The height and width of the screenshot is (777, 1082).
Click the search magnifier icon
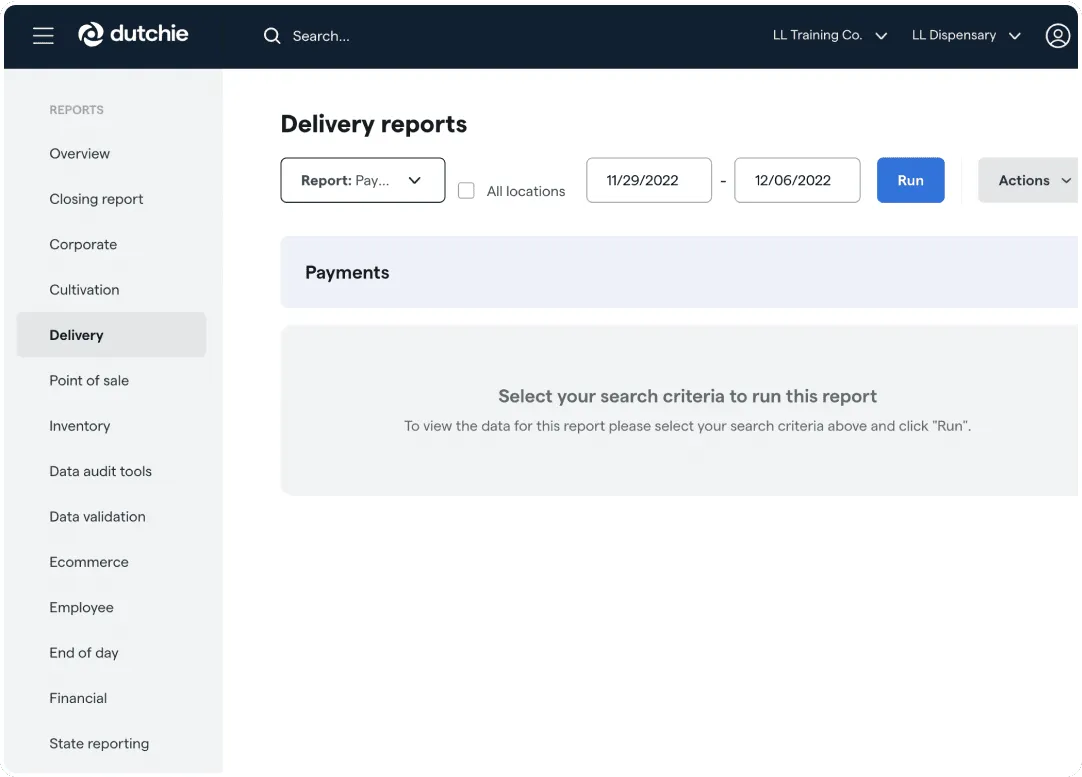[x=272, y=36]
